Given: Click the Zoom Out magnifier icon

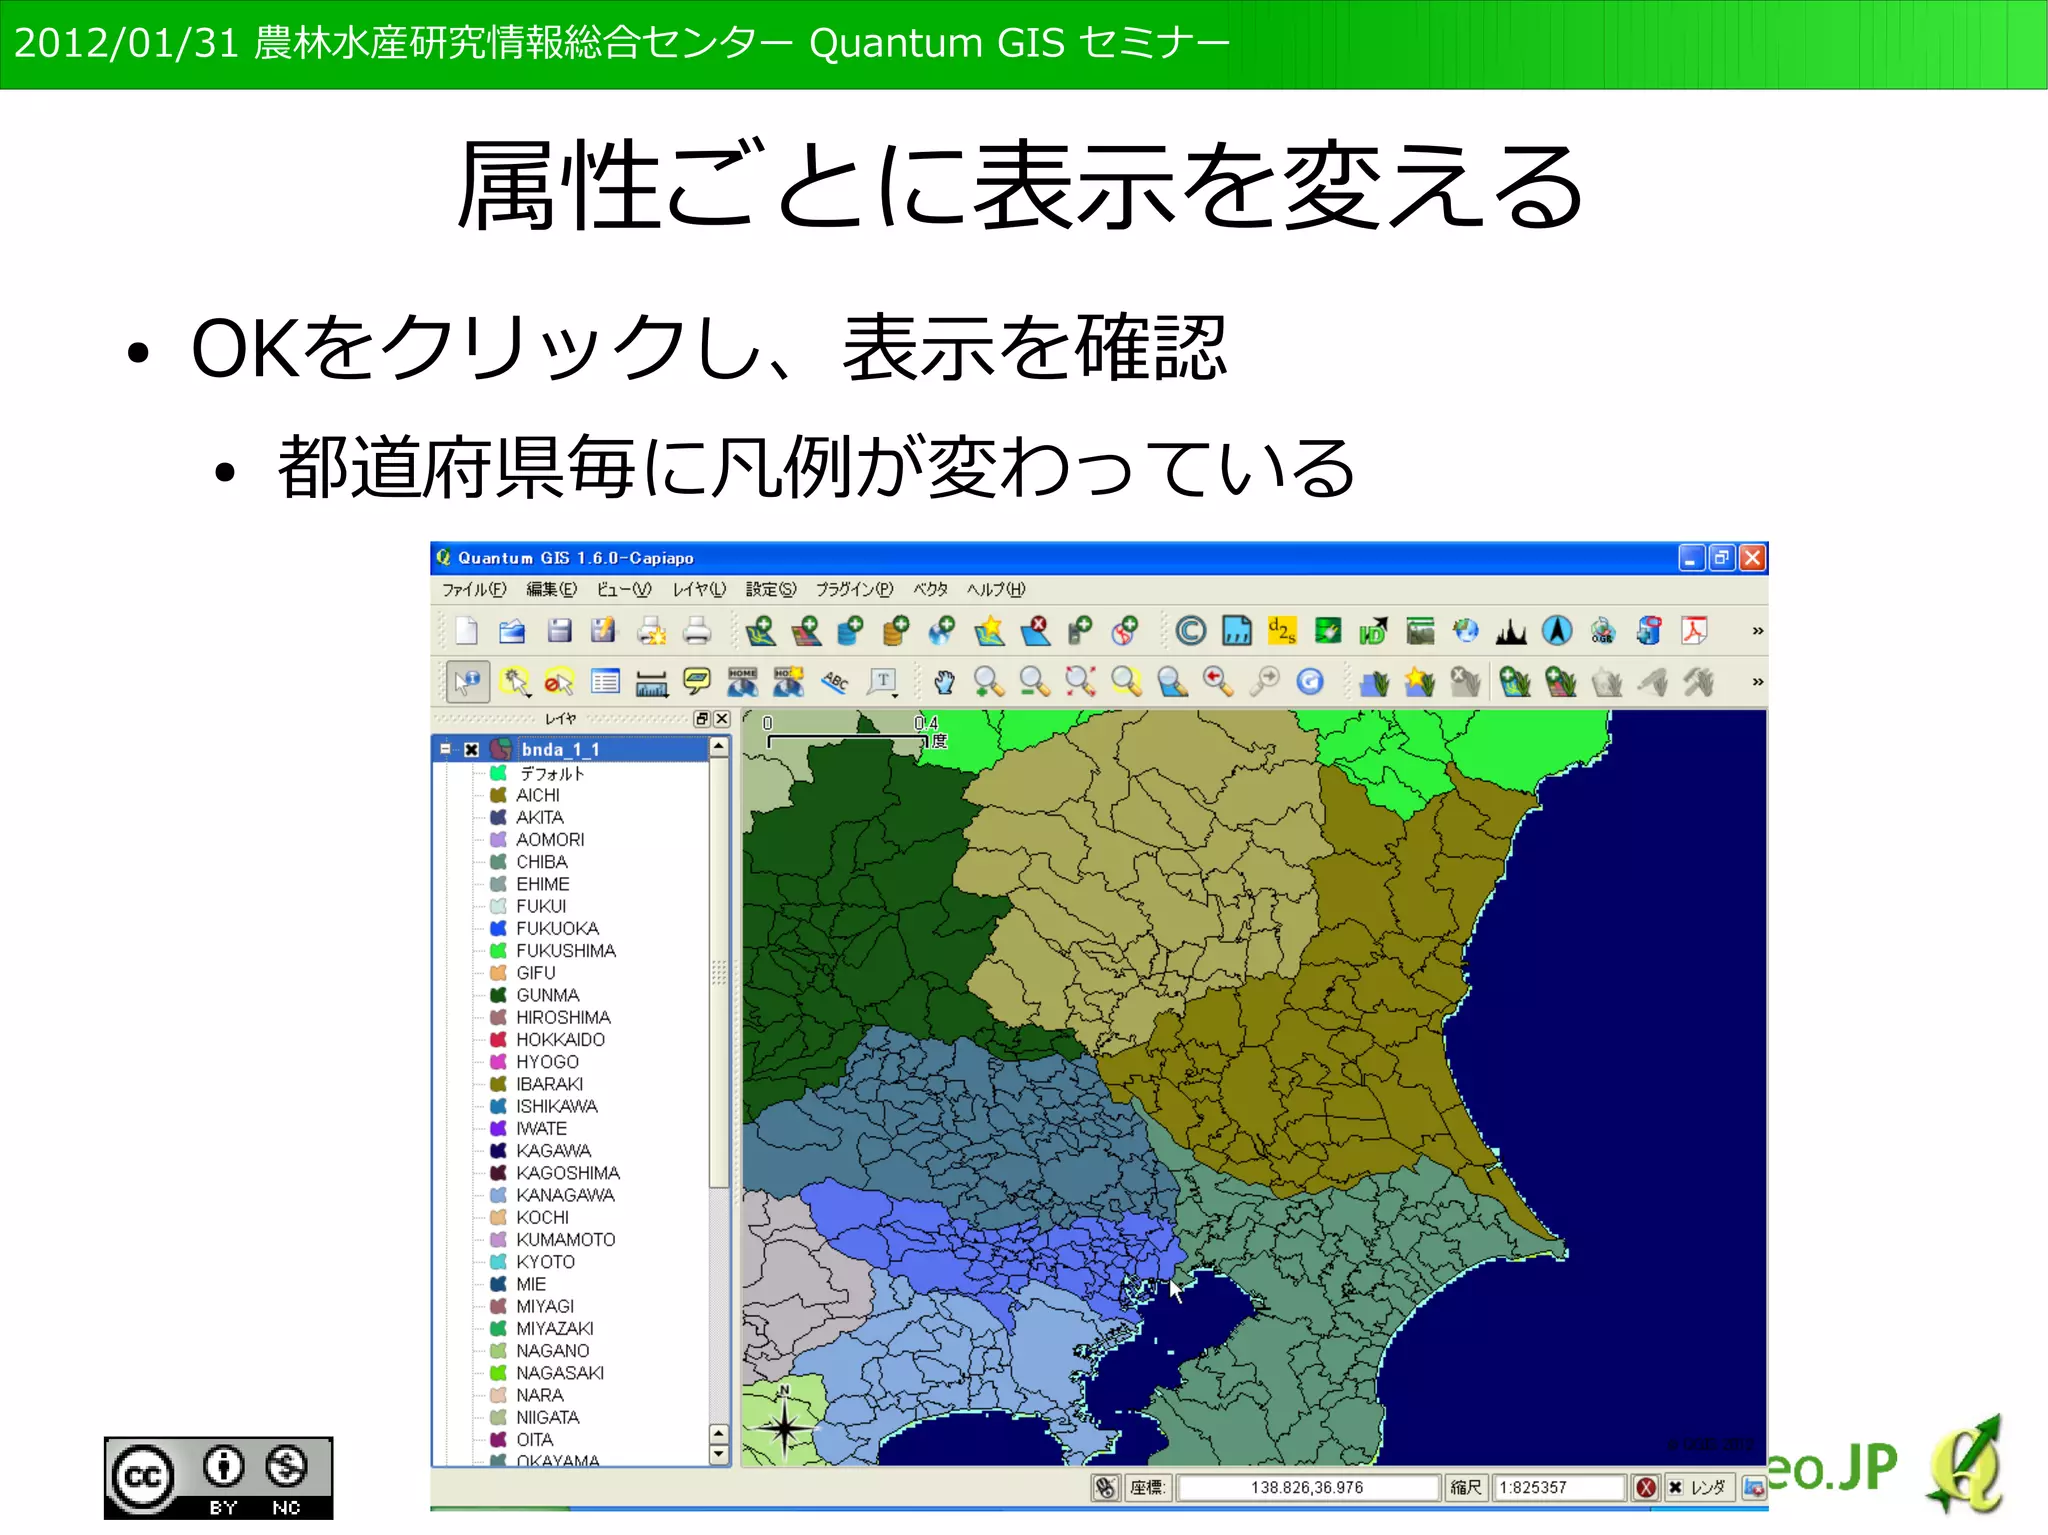Looking at the screenshot, I should (x=1035, y=682).
